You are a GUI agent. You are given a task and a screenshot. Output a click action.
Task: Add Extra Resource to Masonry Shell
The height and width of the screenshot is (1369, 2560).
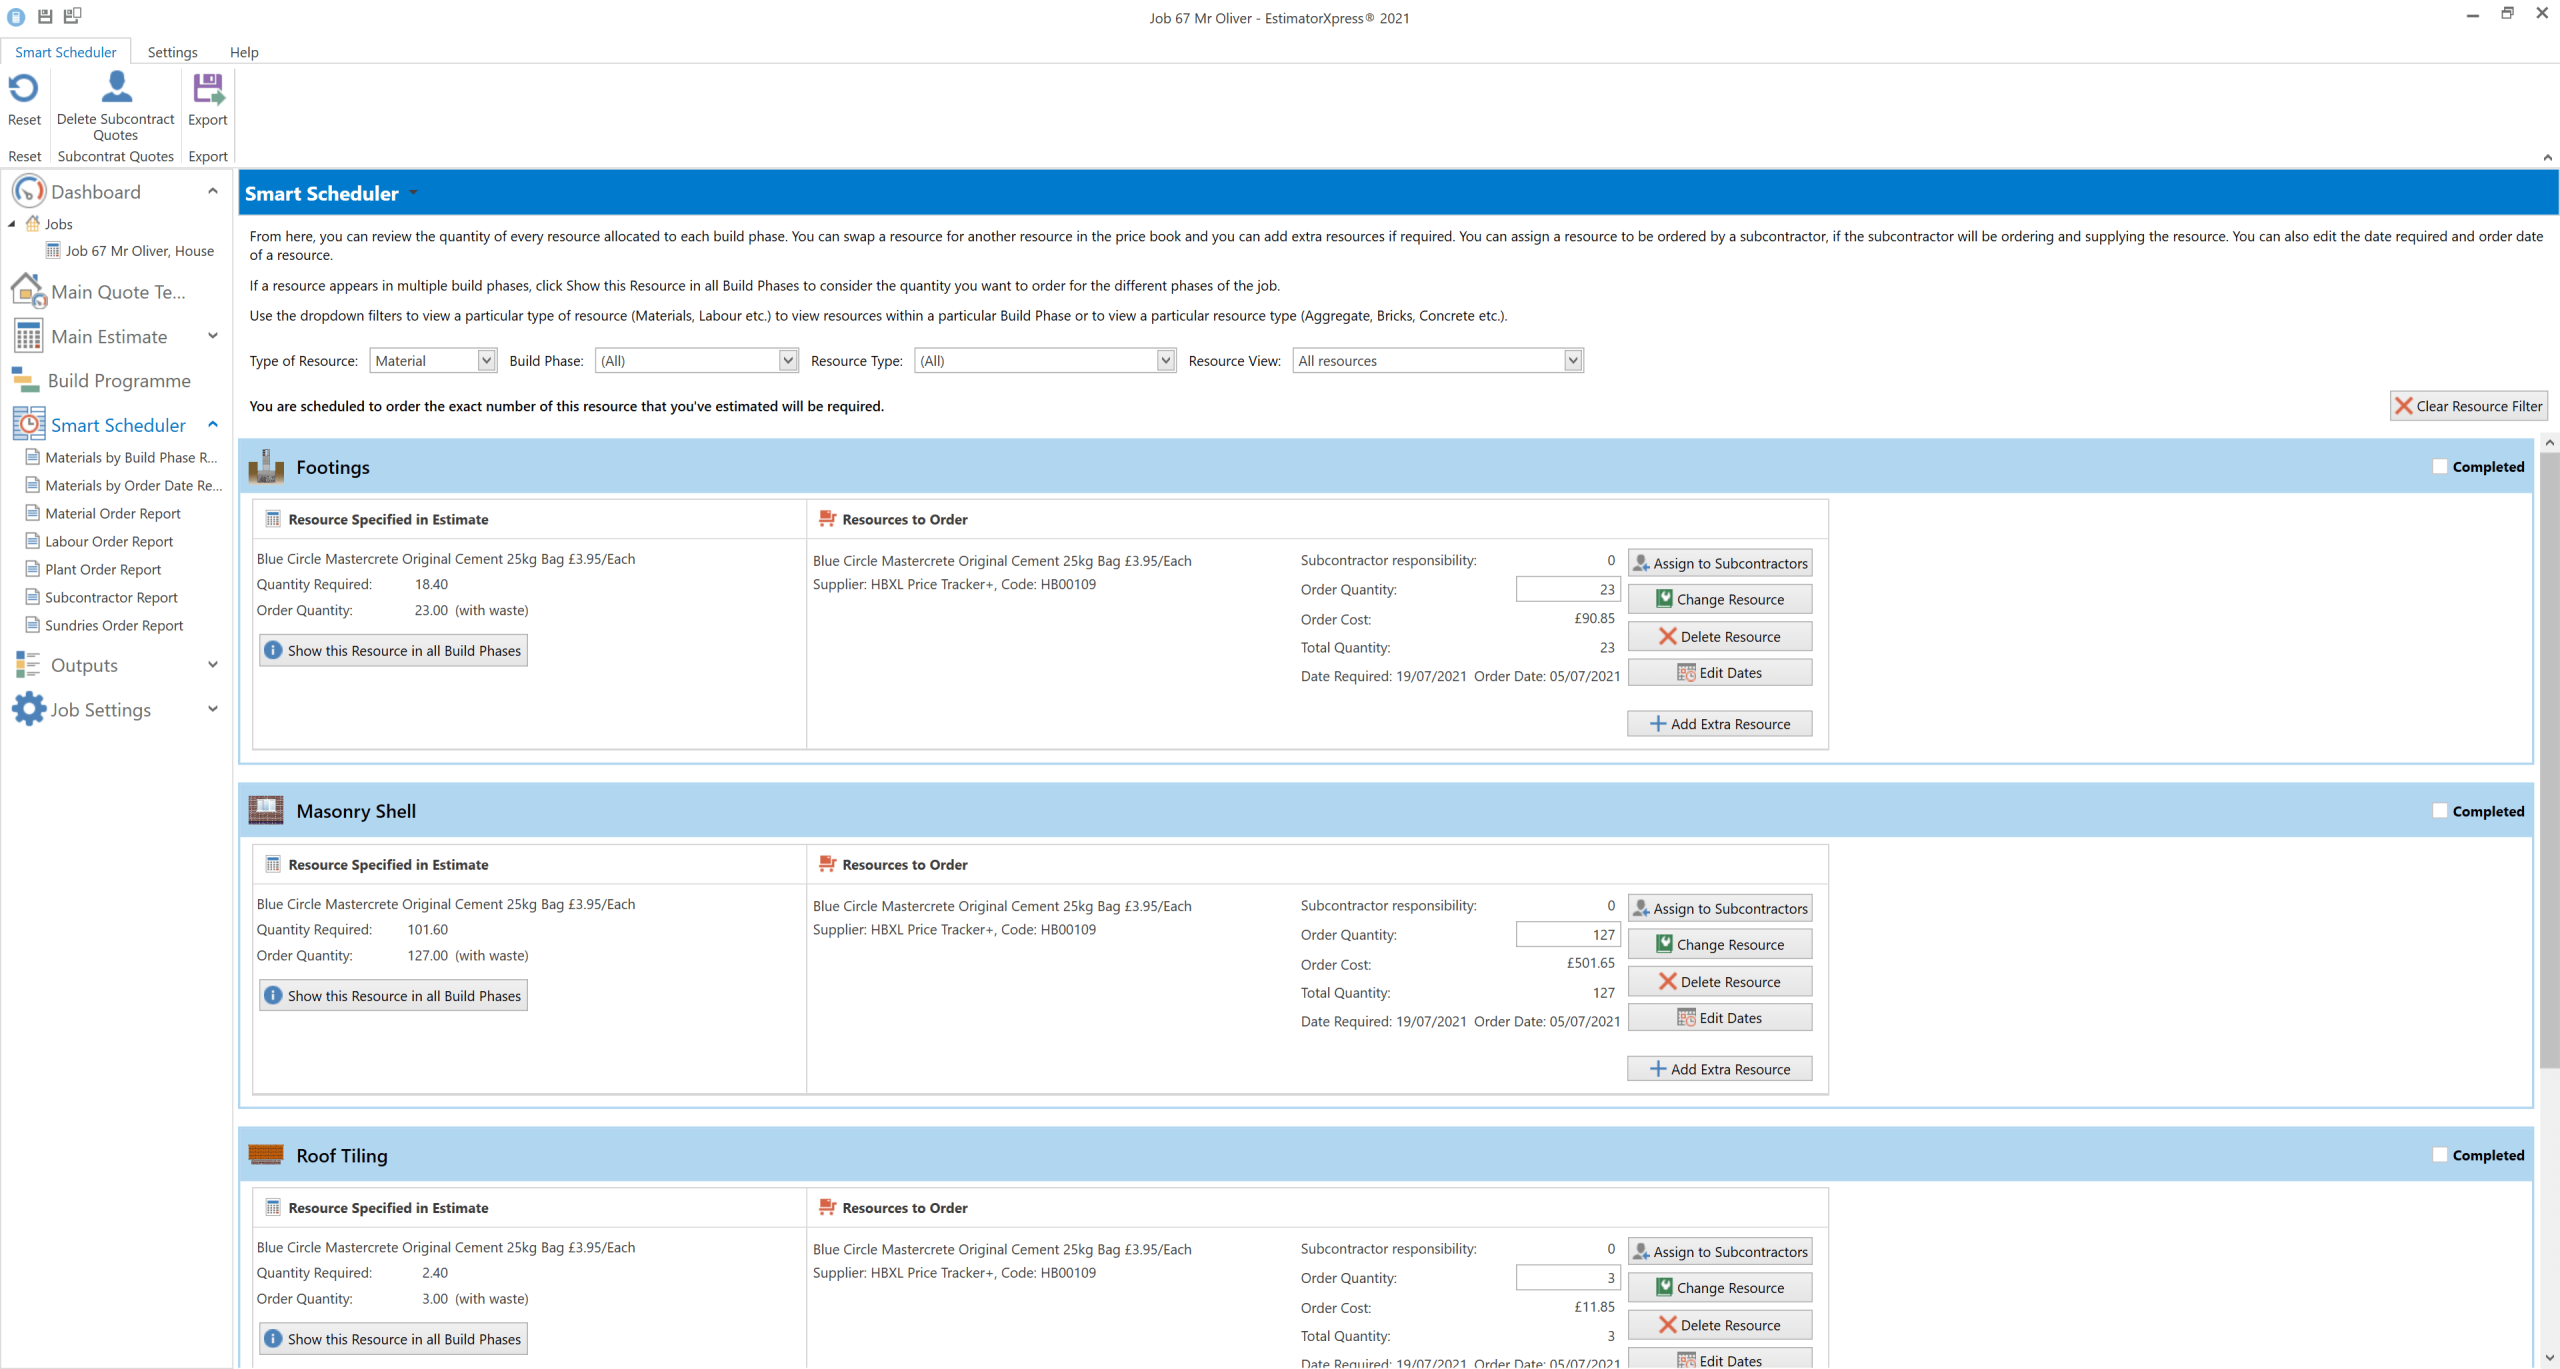[x=1720, y=1069]
